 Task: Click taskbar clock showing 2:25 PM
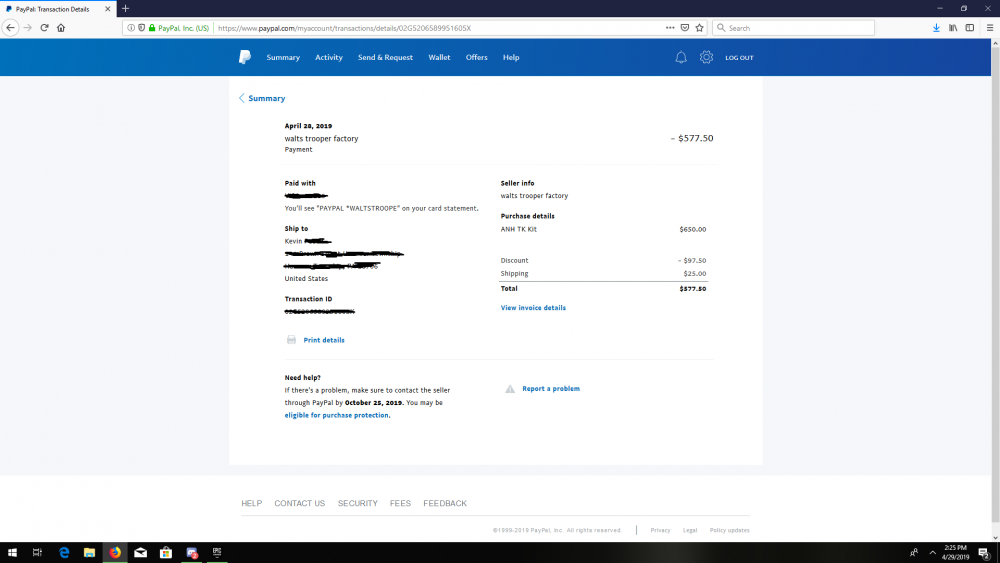click(x=955, y=552)
